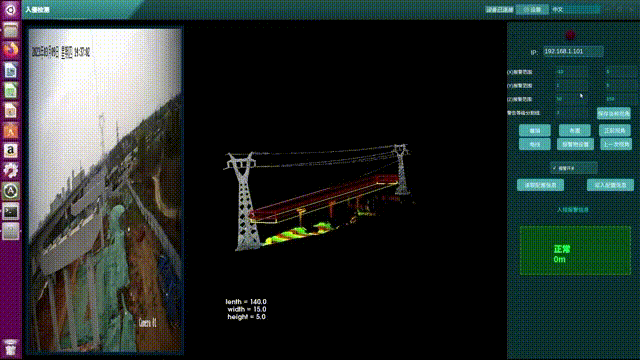Open LibreOffice Impress from the dock
Screen dimensions: 640x360
pos(11,111)
